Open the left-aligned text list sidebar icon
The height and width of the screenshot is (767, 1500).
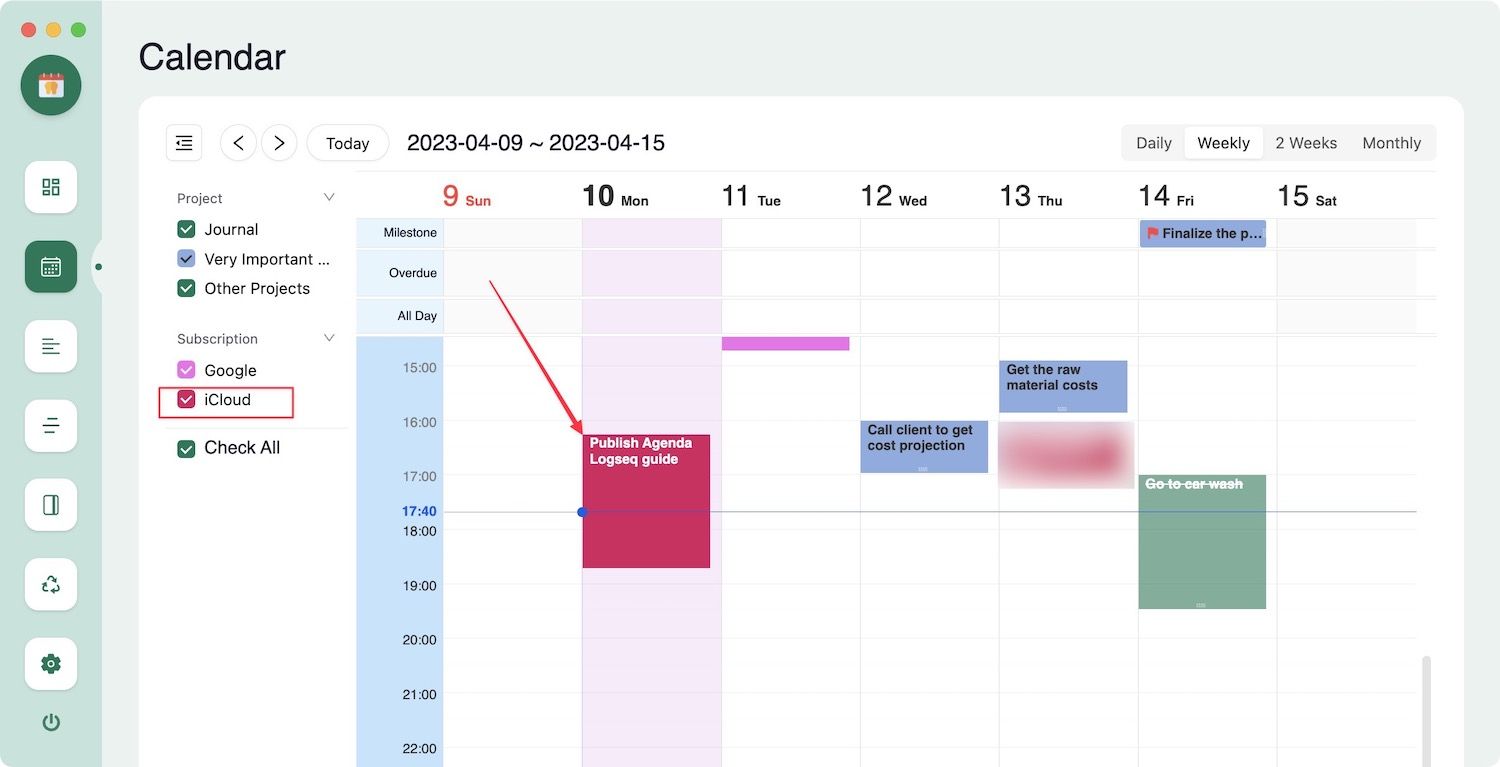[x=51, y=346]
